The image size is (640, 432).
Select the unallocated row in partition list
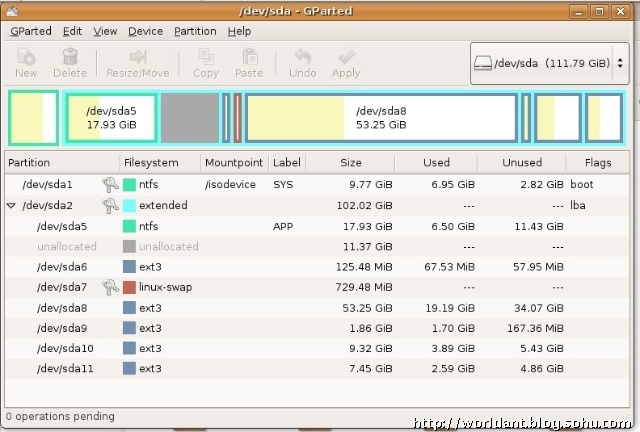click(300, 246)
